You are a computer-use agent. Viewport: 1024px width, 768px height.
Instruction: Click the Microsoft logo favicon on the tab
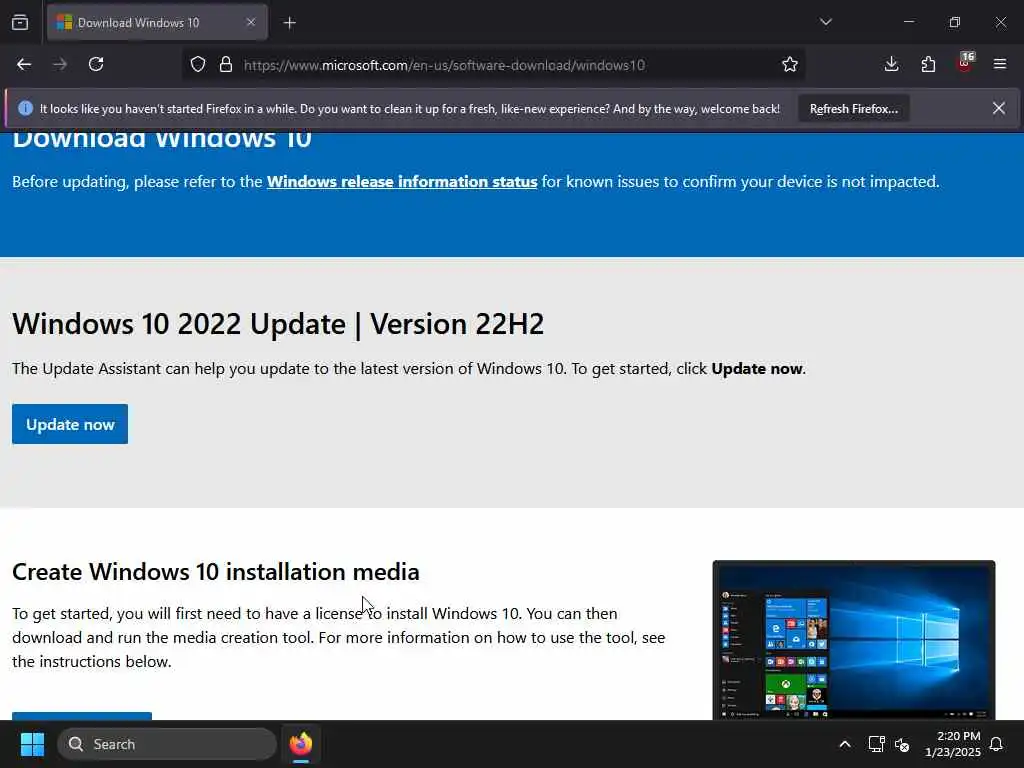click(x=64, y=22)
